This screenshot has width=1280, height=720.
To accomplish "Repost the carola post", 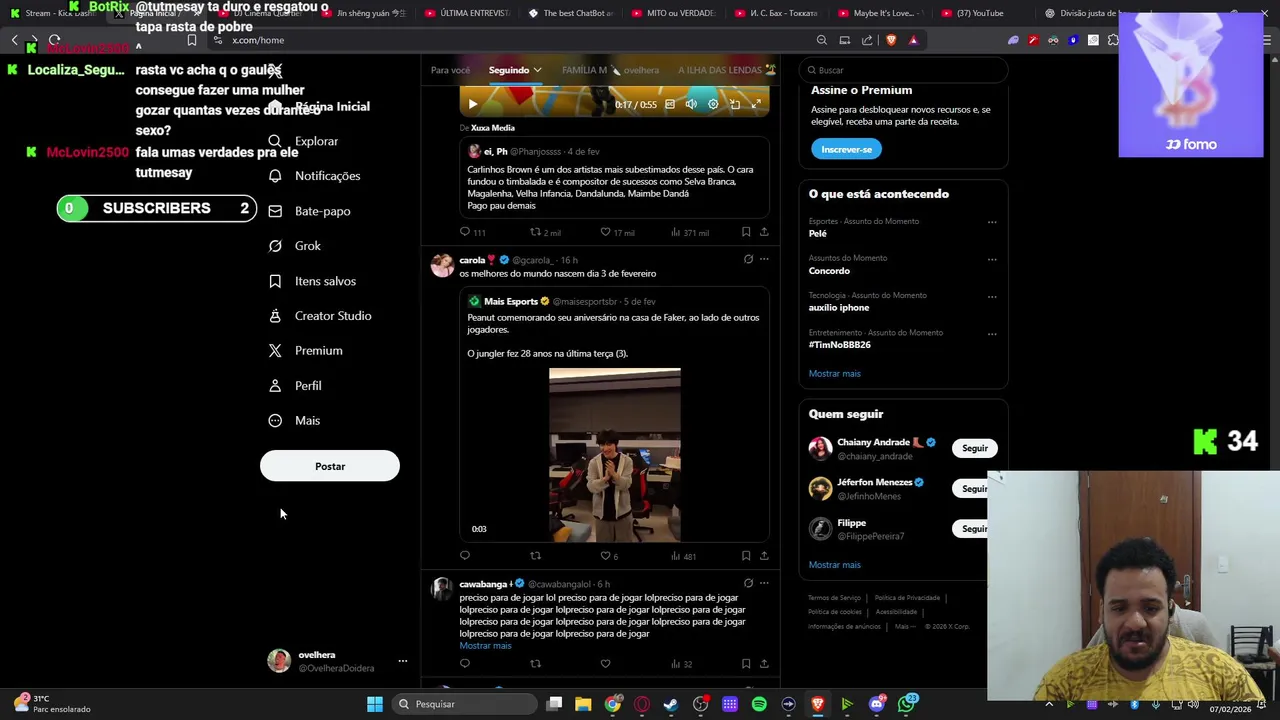I will [535, 555].
